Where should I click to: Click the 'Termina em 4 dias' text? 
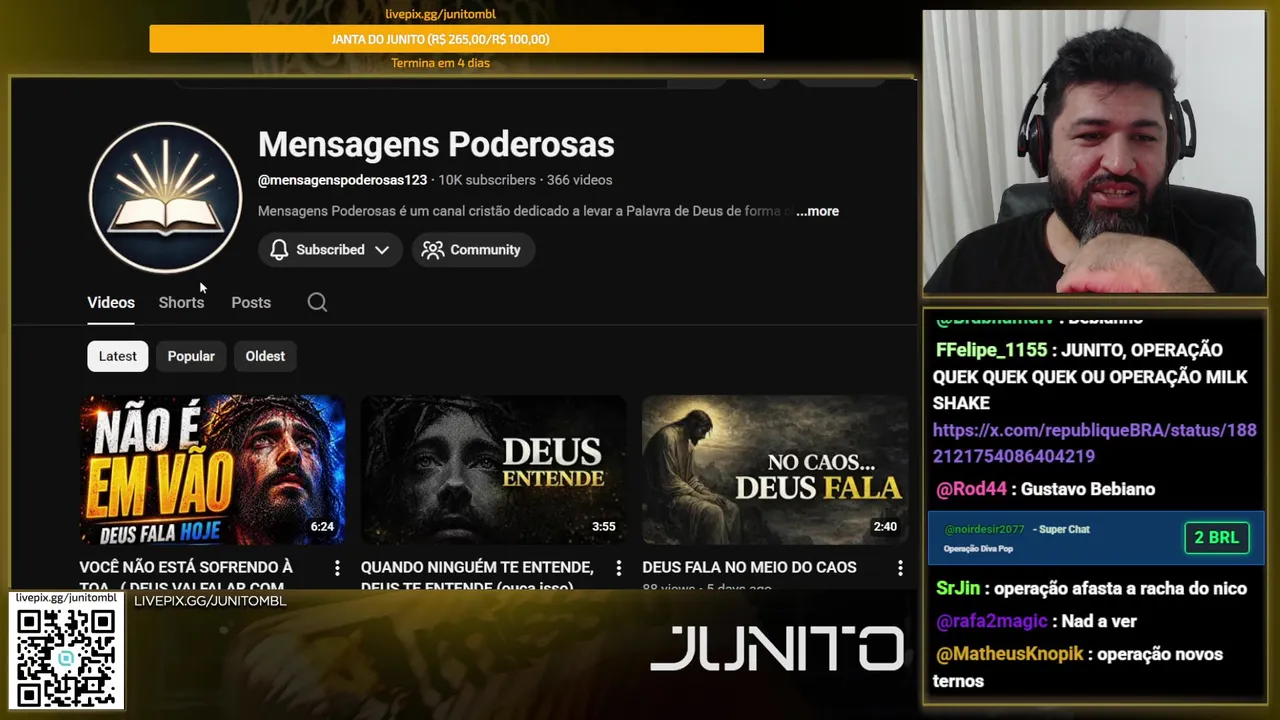click(440, 63)
